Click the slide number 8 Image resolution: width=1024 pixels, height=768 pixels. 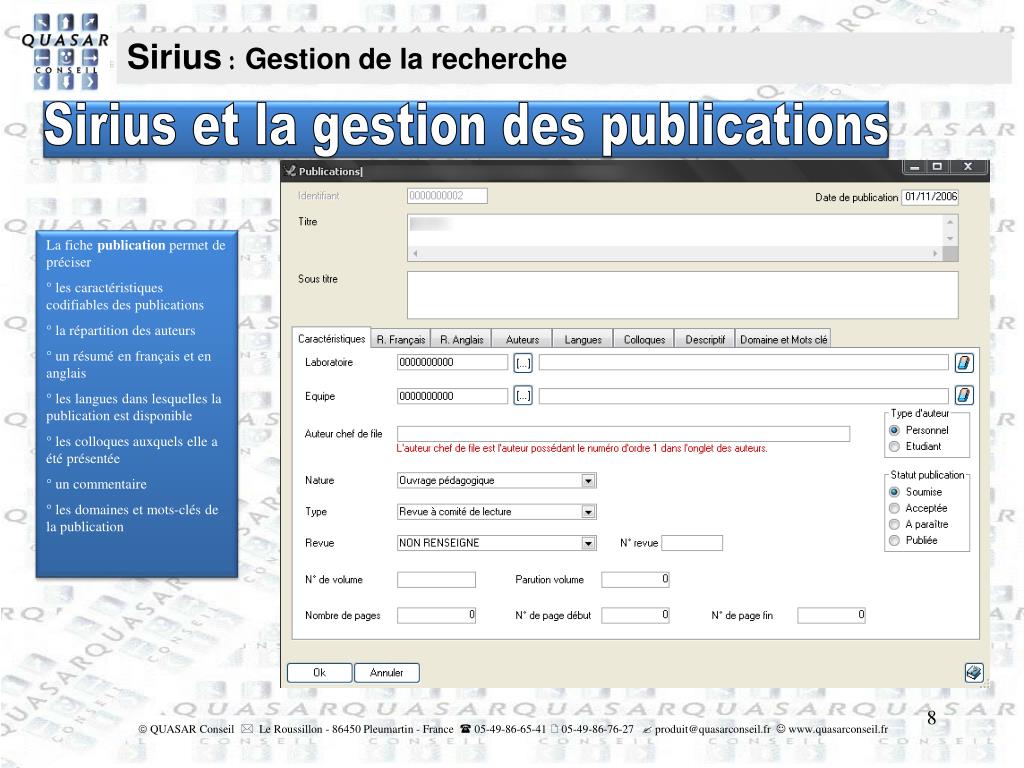pos(931,718)
